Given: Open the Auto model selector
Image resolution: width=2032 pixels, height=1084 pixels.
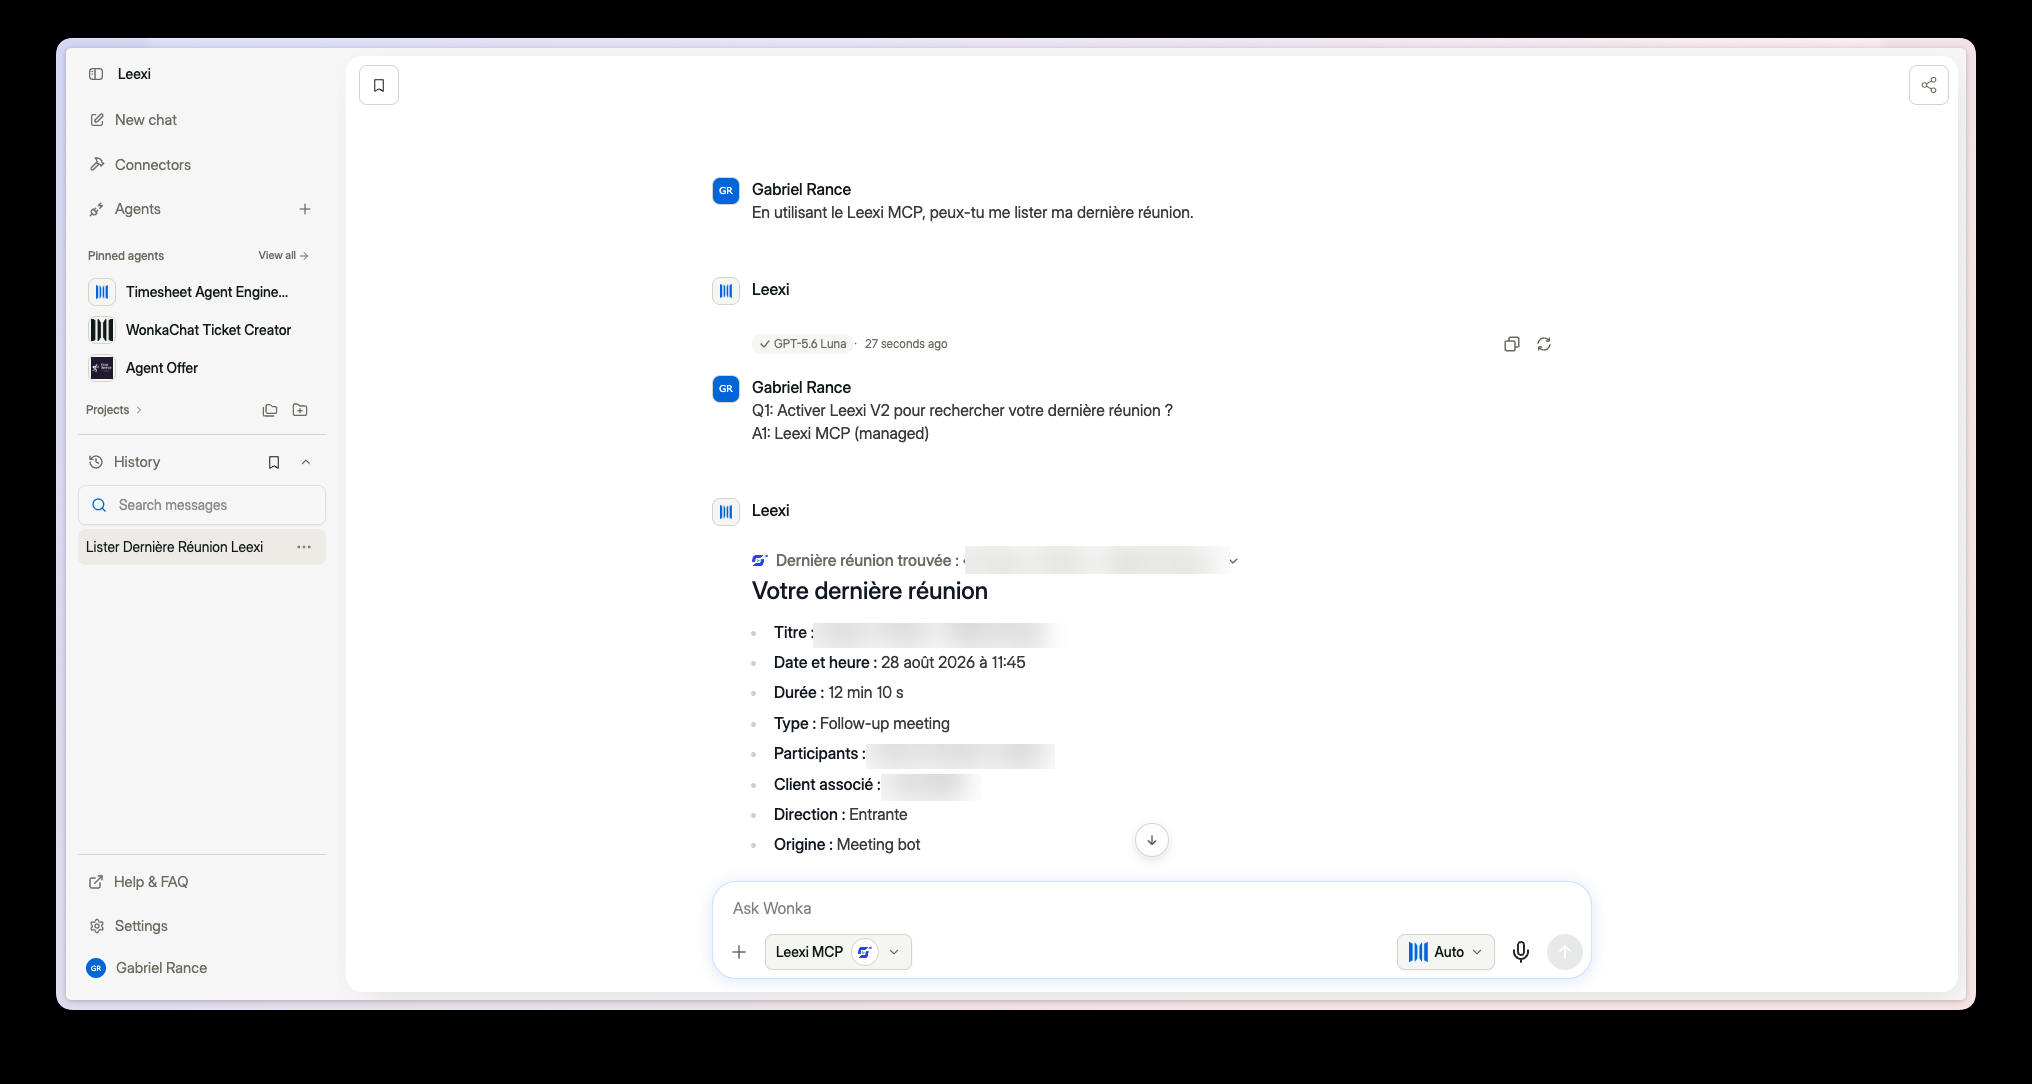Looking at the screenshot, I should 1445,952.
